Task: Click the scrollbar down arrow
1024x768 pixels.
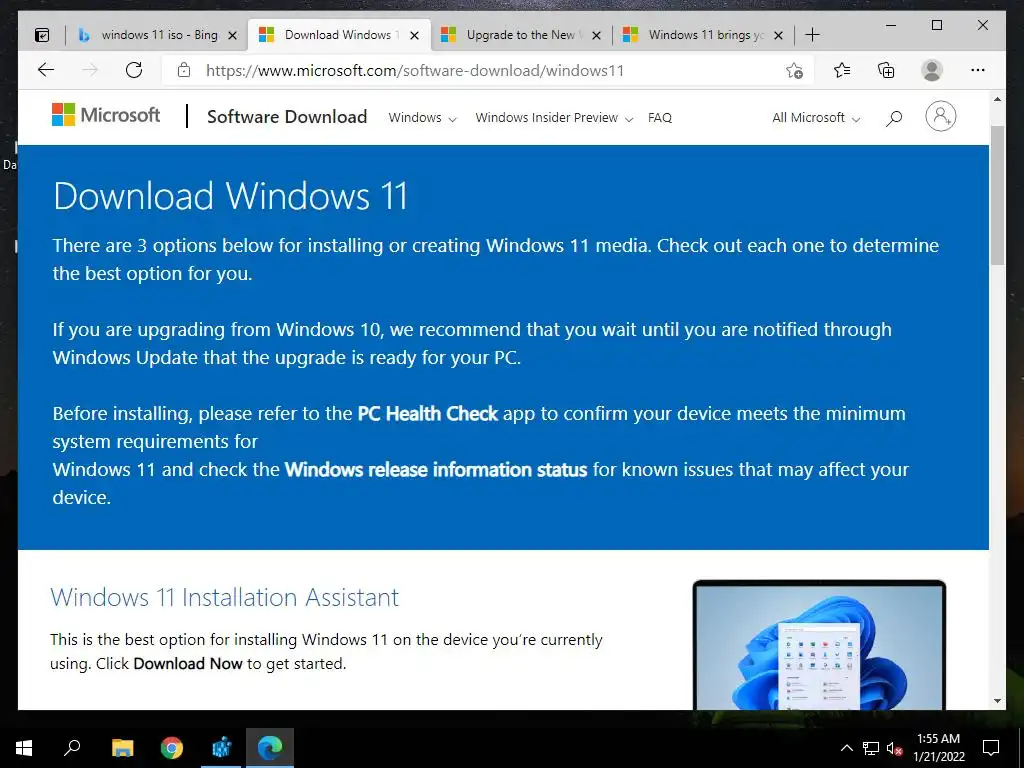Action: pyautogui.click(x=997, y=701)
